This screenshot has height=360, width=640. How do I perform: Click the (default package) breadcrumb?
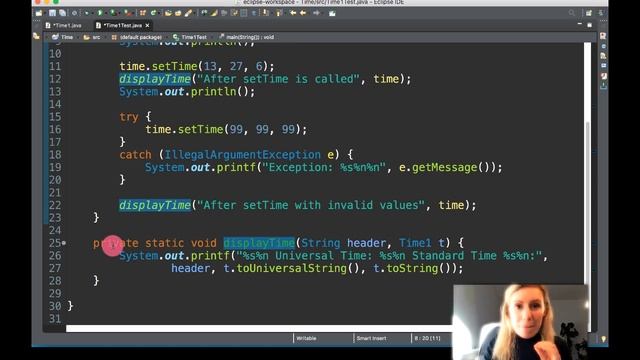click(x=137, y=37)
